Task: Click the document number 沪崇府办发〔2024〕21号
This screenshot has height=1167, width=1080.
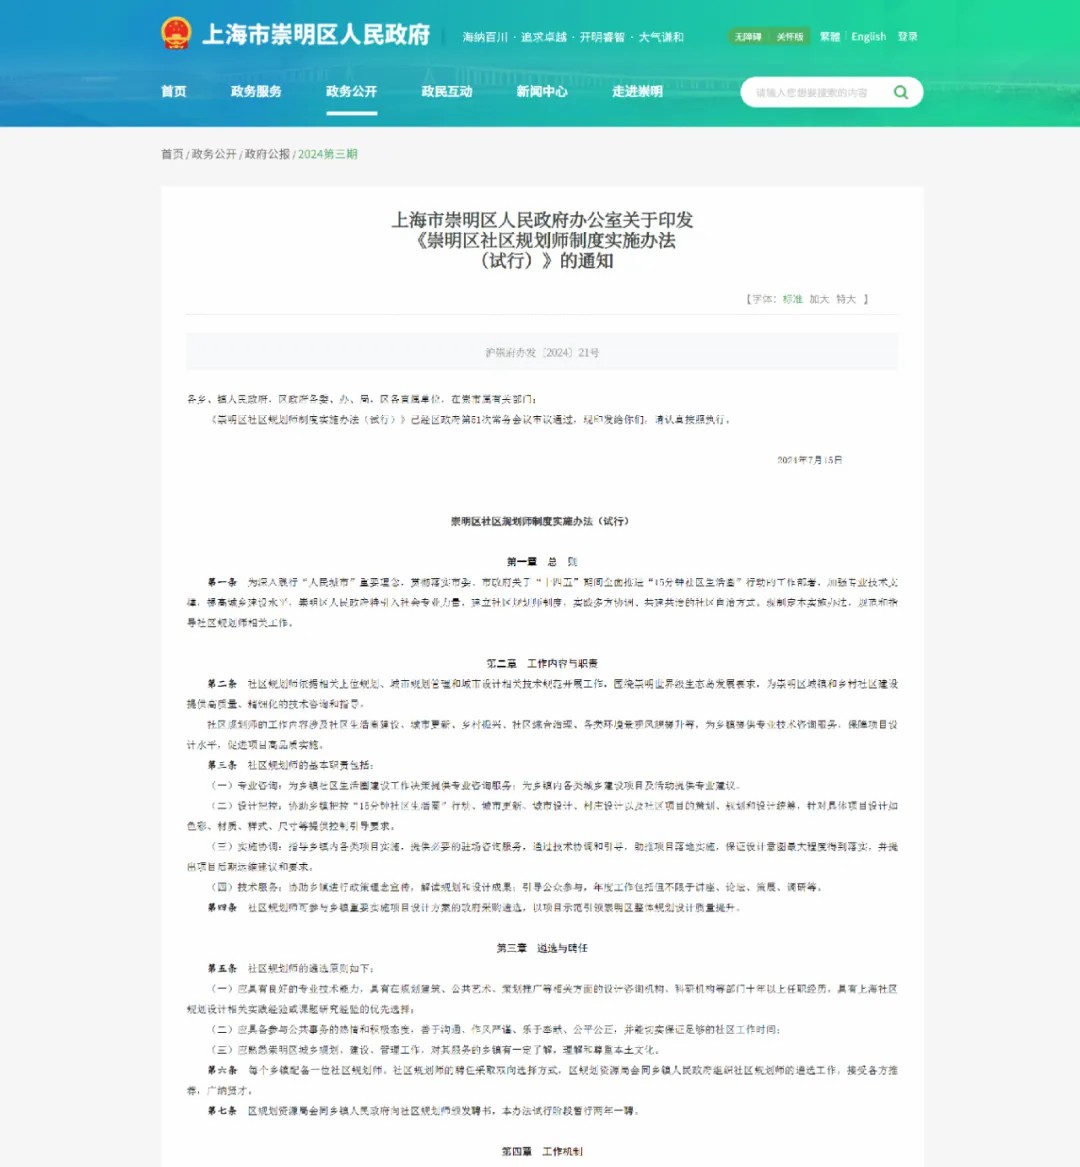Action: point(542,353)
